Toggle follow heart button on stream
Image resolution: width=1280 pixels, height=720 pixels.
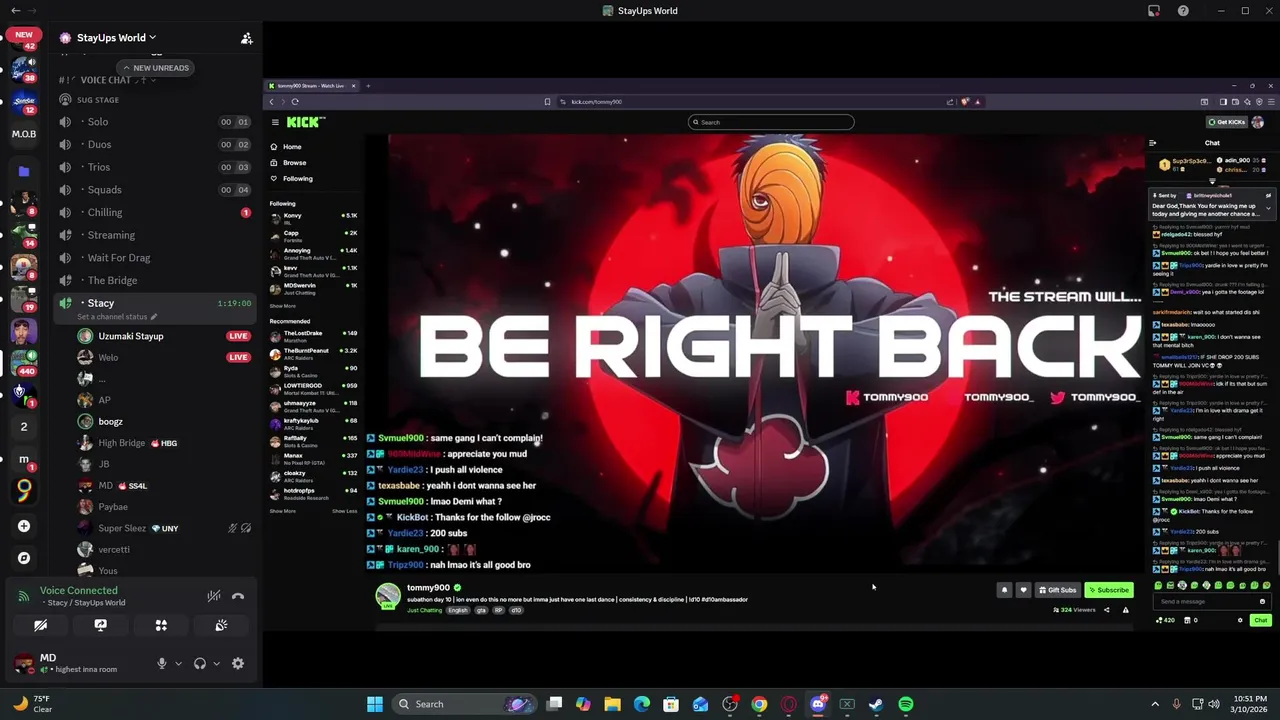[1023, 590]
